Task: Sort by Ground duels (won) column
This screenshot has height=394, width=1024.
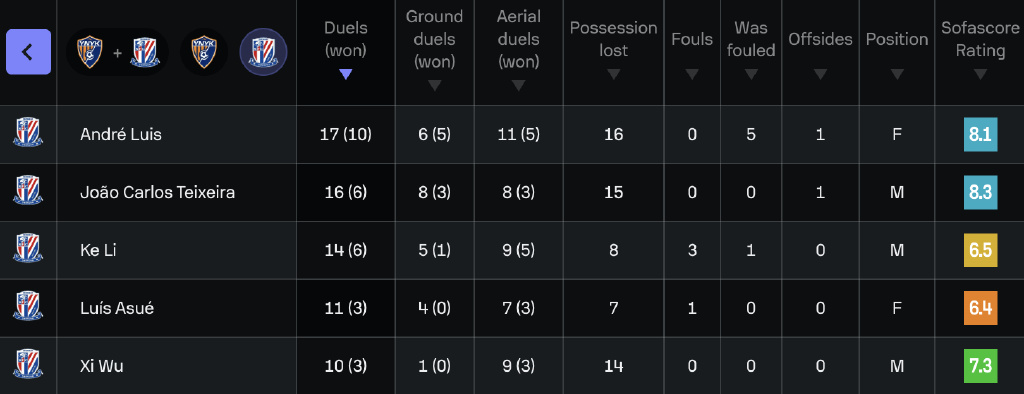Action: tap(434, 52)
